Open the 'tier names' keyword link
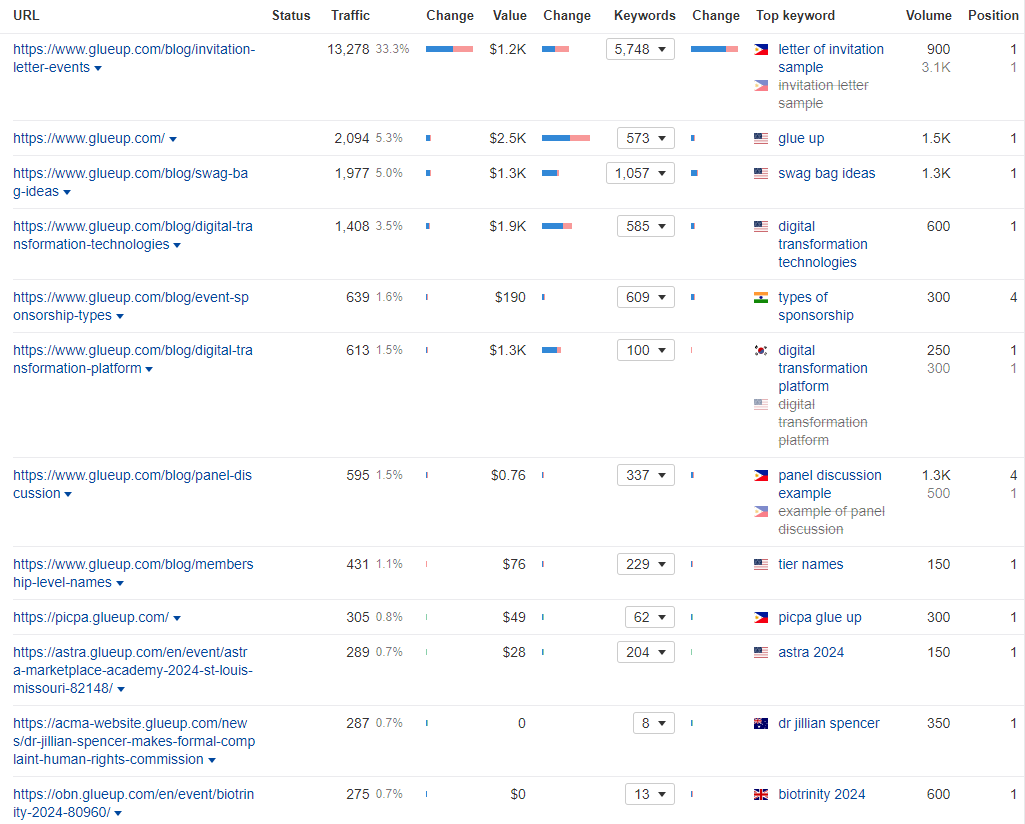 click(x=810, y=564)
